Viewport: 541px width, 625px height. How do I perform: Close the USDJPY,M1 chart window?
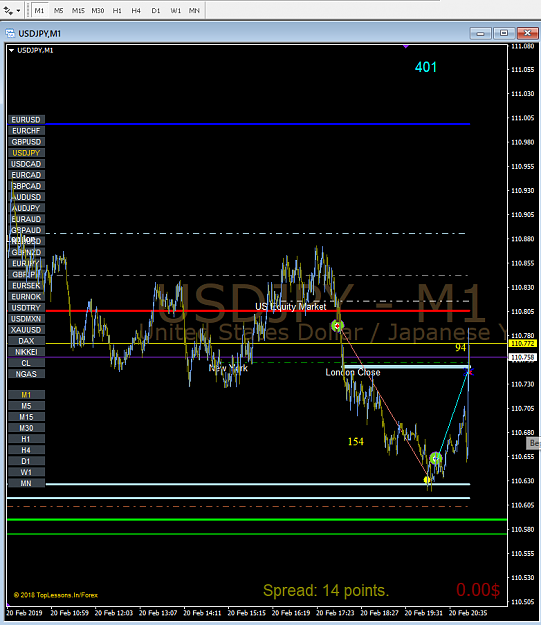point(527,33)
